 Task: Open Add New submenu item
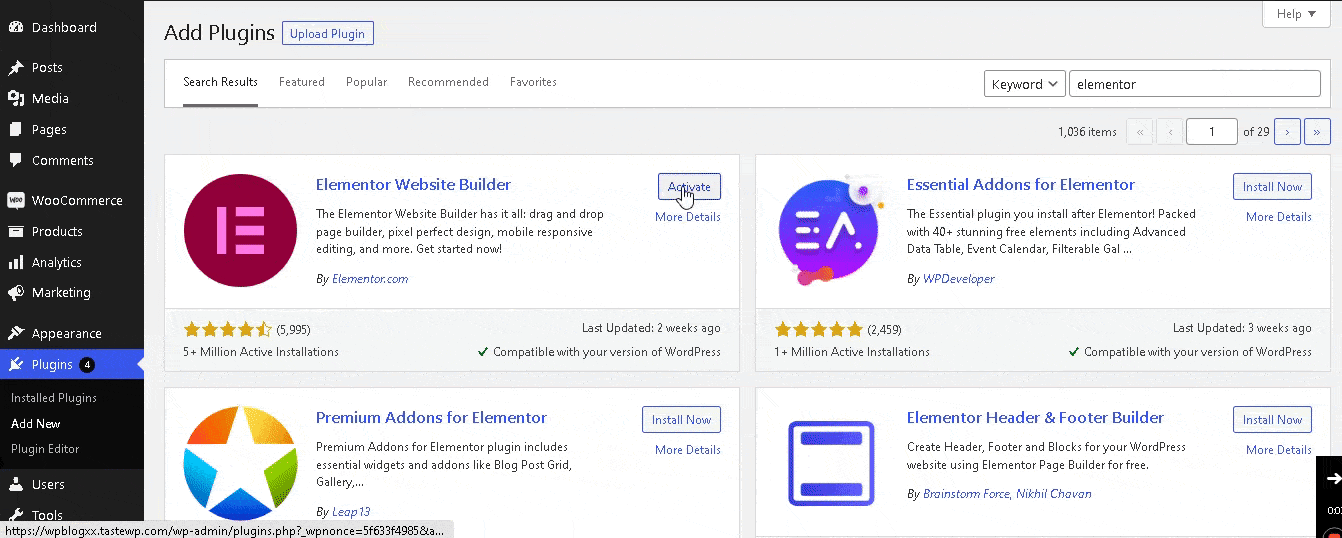[x=36, y=424]
